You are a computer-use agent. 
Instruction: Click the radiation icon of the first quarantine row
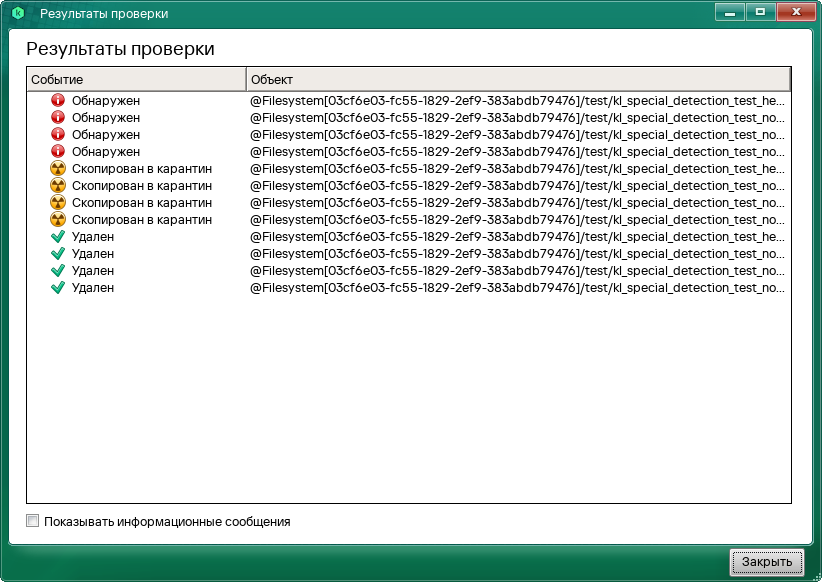click(x=57, y=168)
